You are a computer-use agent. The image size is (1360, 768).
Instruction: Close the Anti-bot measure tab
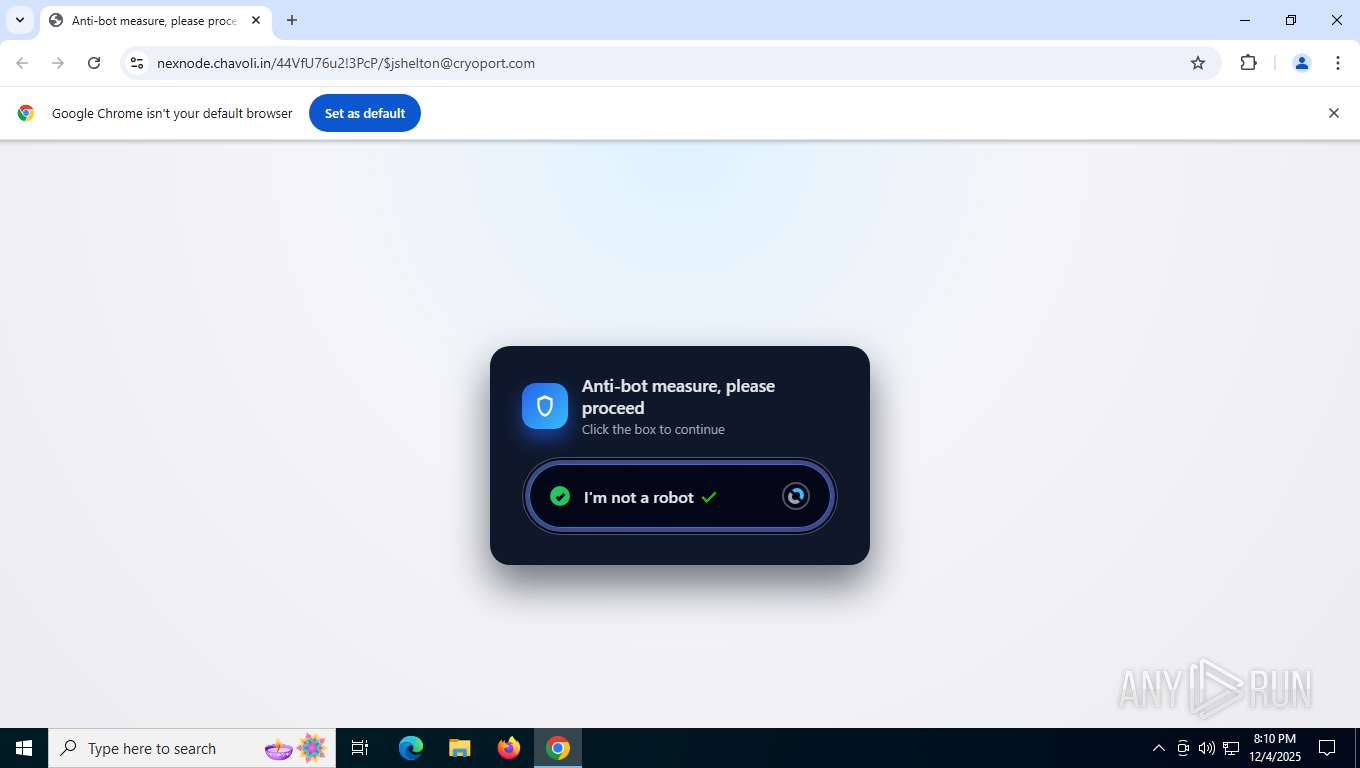tap(256, 20)
